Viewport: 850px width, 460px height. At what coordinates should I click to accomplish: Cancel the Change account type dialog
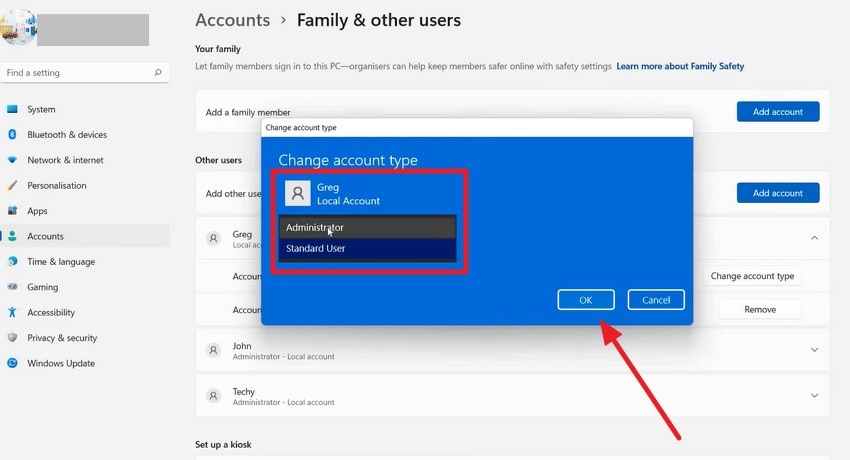(x=656, y=300)
